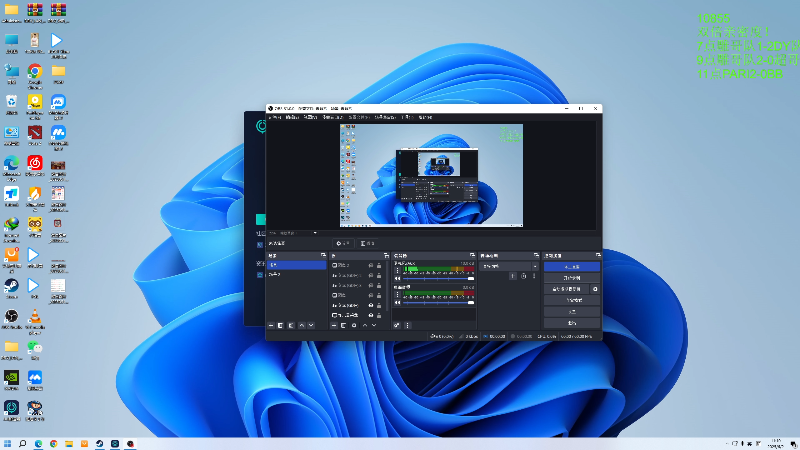Open the red NetEase Cloud Music desktop icon
Viewport: 800px width, 450px height.
(x=35, y=166)
